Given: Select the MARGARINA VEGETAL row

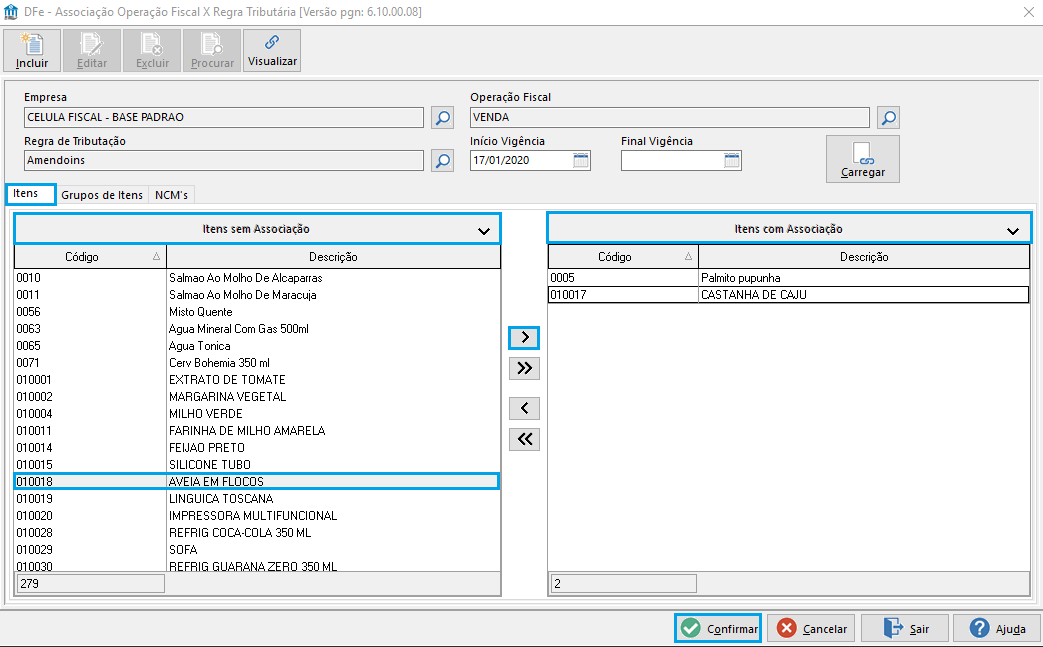Looking at the screenshot, I should (257, 397).
